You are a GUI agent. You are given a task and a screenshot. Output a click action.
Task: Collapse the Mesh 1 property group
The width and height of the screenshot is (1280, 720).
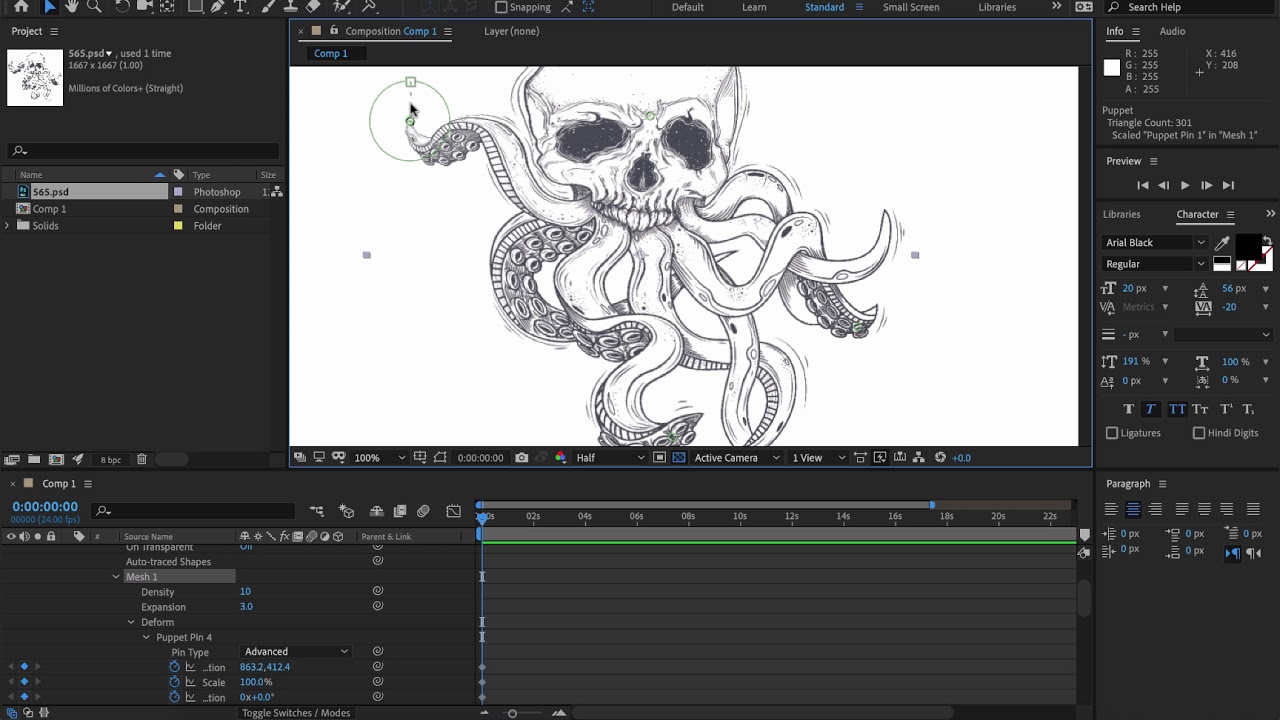click(x=116, y=577)
